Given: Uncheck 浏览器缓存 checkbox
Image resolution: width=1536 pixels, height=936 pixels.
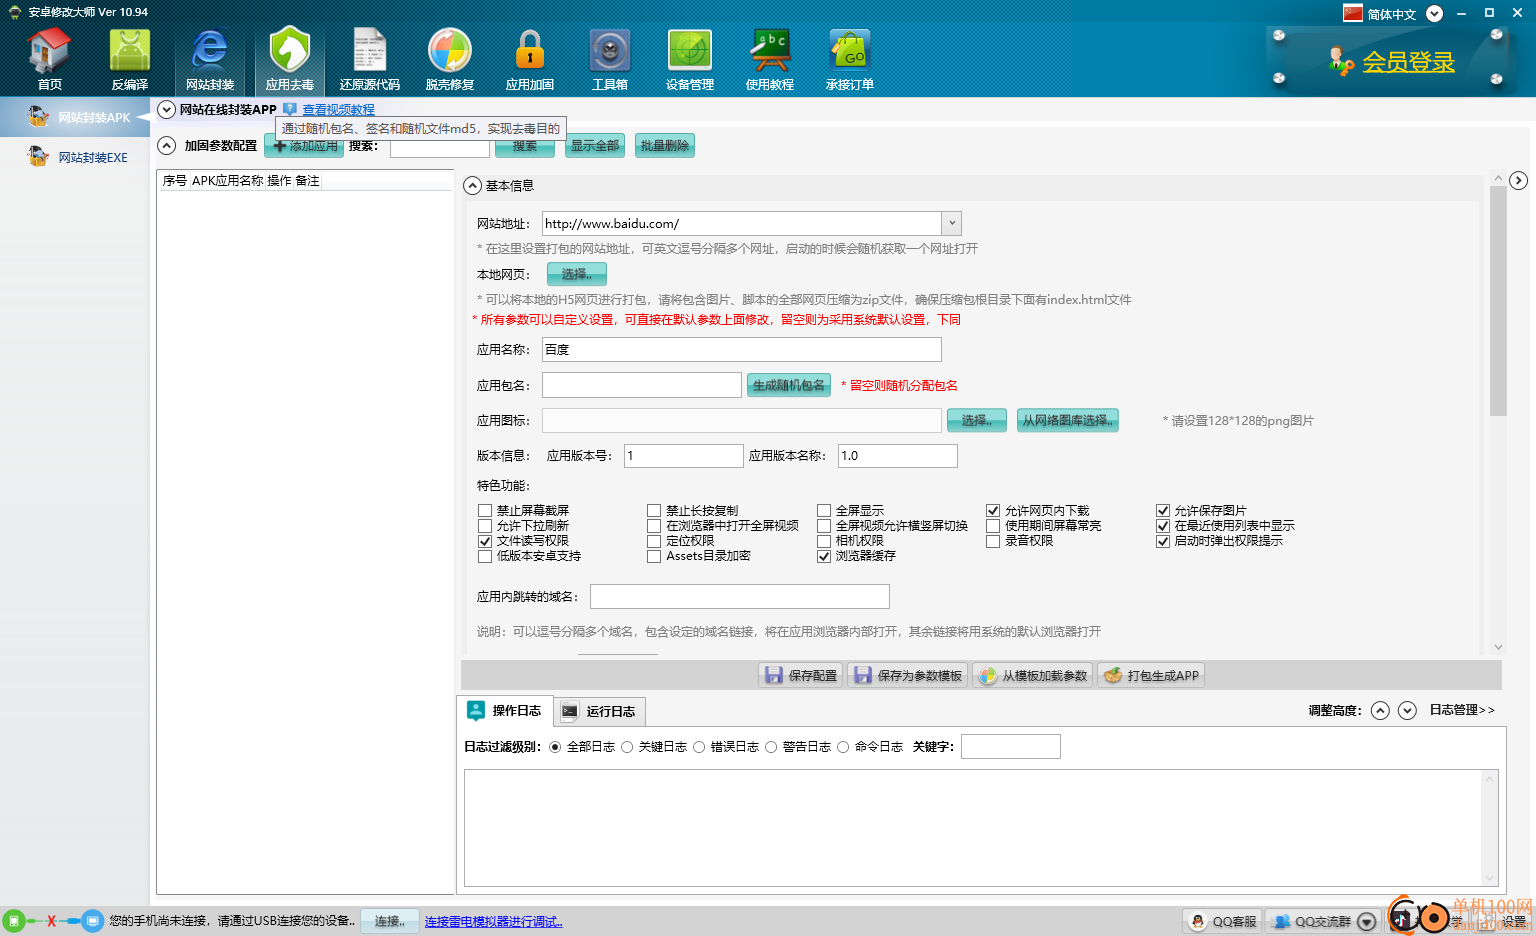Looking at the screenshot, I should point(824,556).
